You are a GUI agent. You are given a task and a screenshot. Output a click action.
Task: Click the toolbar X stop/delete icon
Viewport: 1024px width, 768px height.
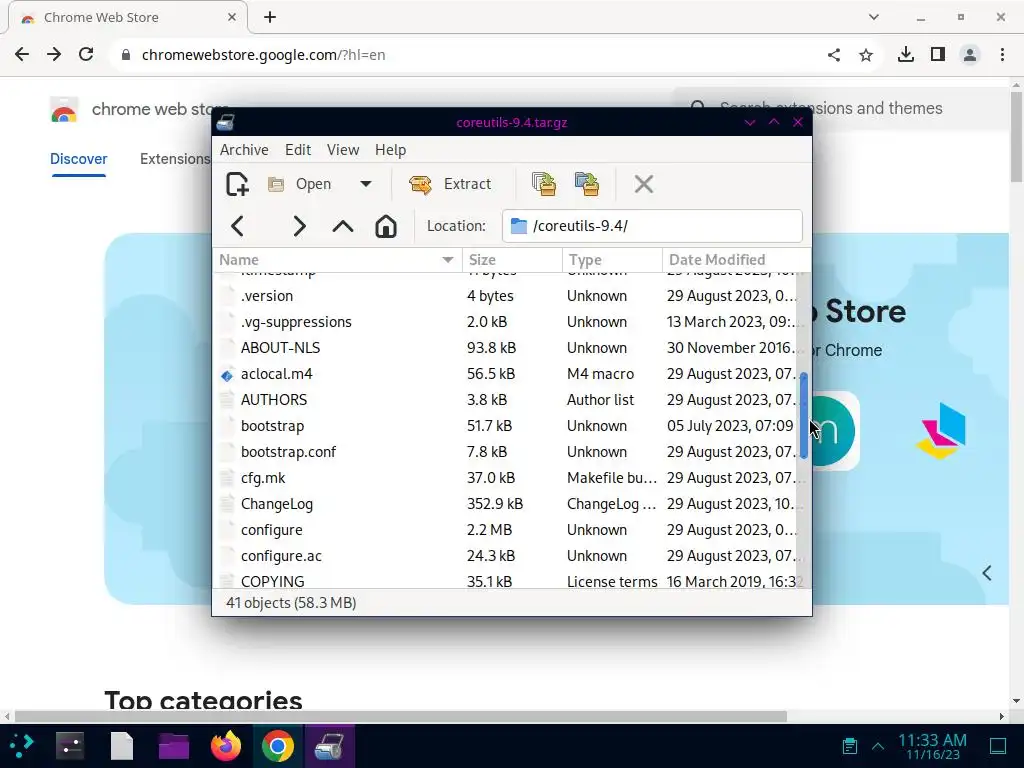click(644, 184)
